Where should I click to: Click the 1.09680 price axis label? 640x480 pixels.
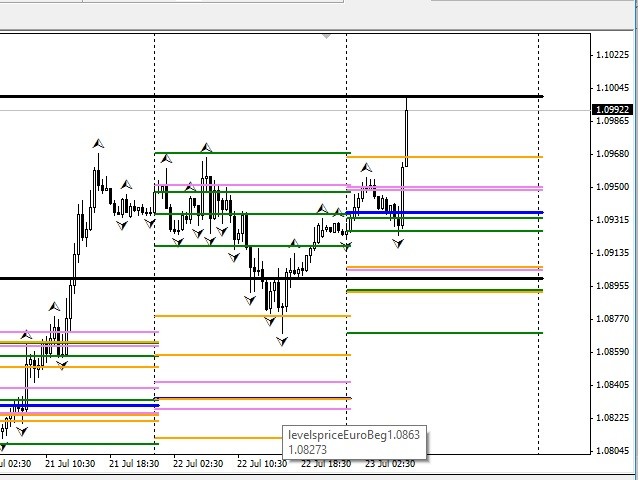[612, 154]
